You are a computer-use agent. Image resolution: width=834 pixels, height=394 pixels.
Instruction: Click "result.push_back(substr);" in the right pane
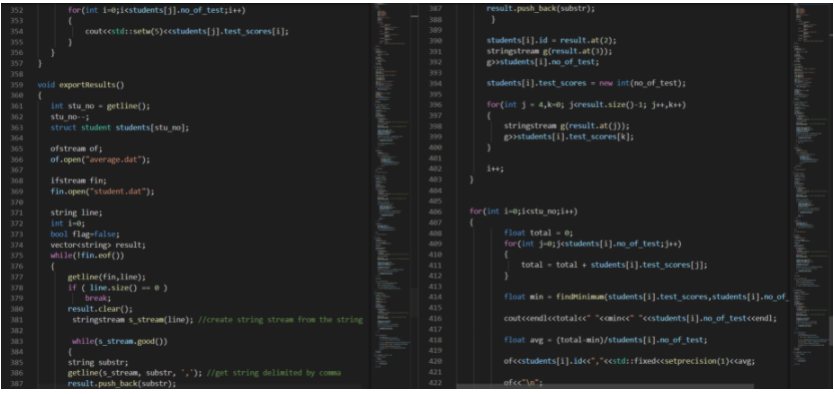tap(541, 9)
